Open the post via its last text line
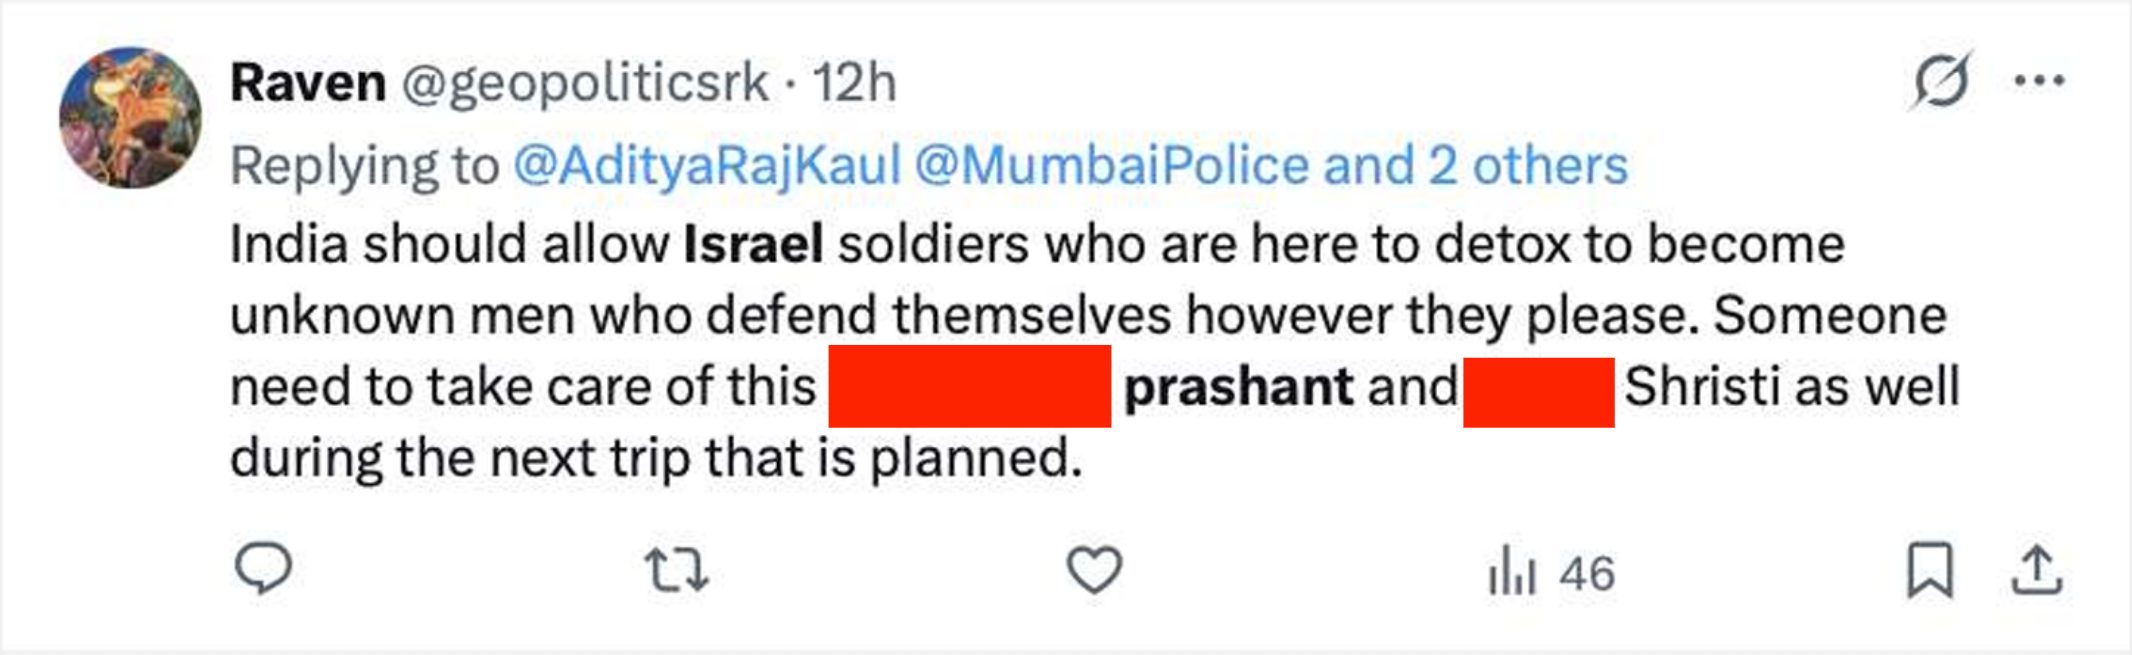This screenshot has width=2132, height=655. click(x=656, y=458)
